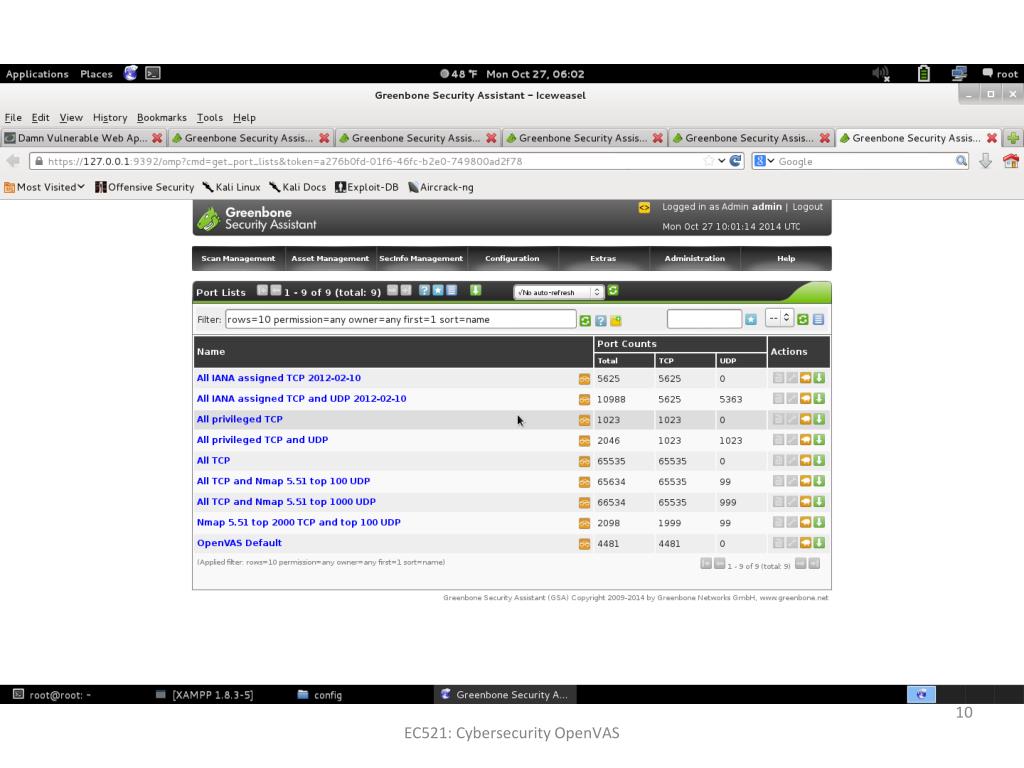Open the Scan Management menu

(x=238, y=259)
